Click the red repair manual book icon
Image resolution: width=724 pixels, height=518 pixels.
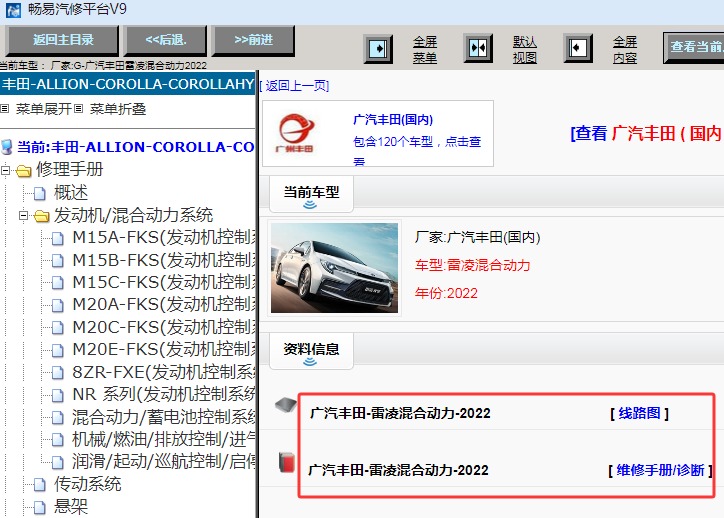[x=287, y=463]
